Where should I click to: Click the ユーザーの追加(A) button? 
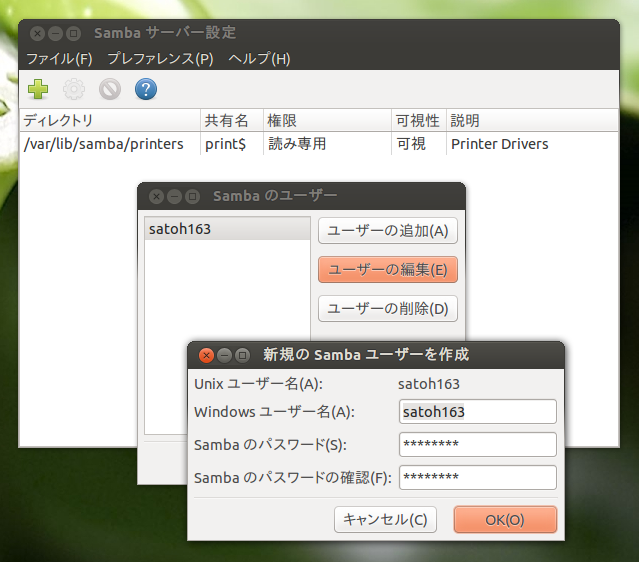point(387,231)
